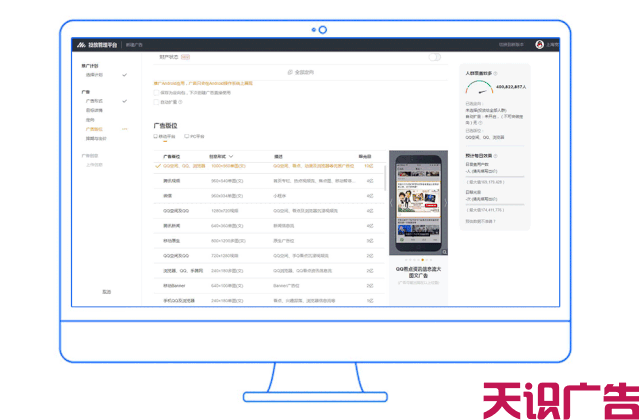Image resolution: width=639 pixels, height=420 pixels.
Task: Click the help icon beside 人群覆盖较多
Action: point(495,74)
